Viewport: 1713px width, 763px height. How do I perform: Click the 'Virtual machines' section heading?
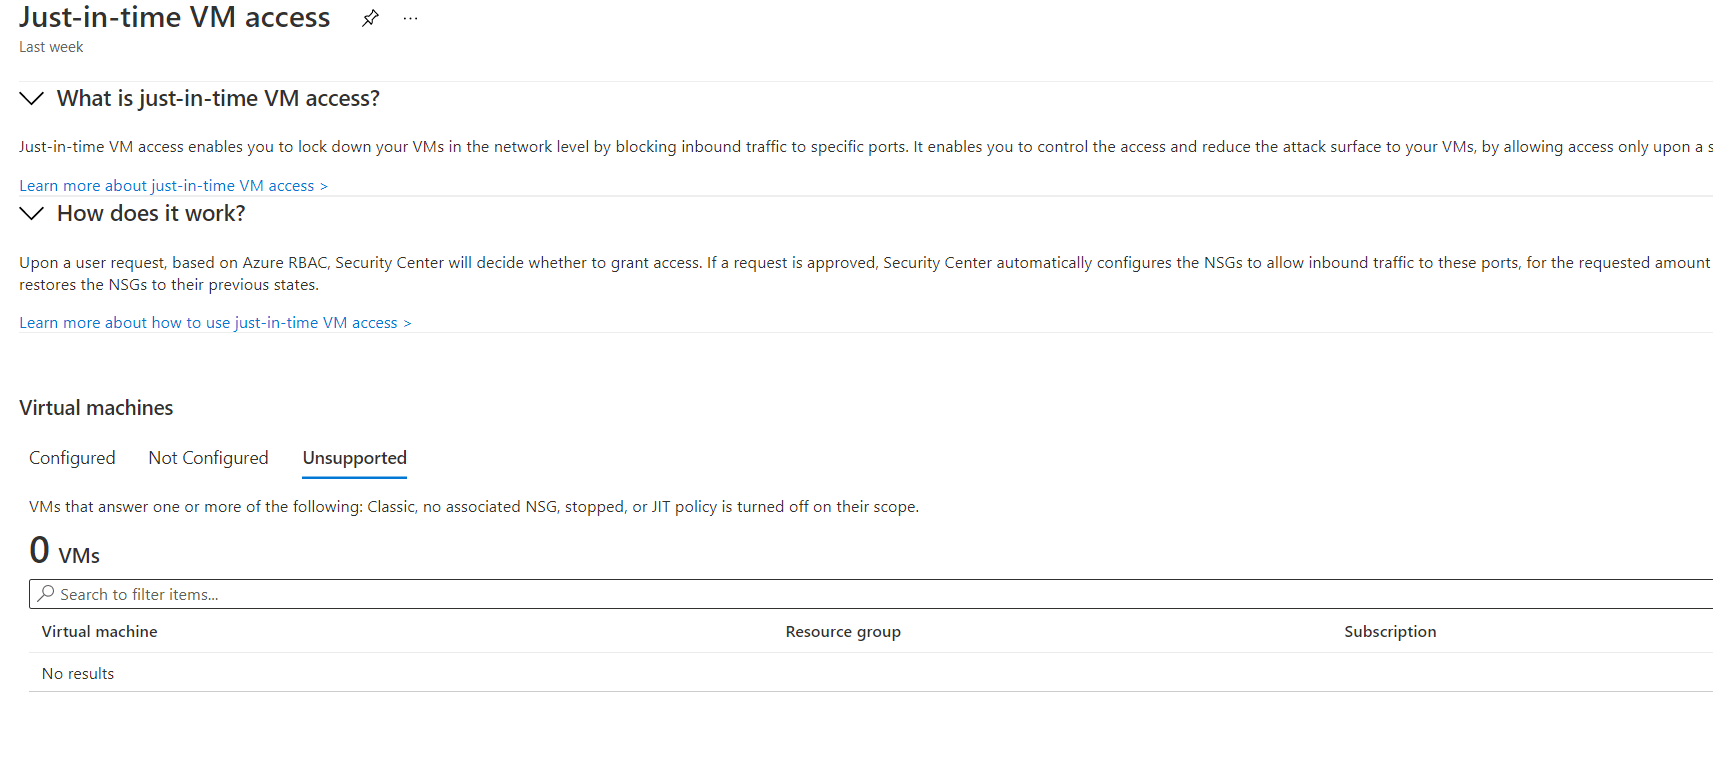coord(96,407)
